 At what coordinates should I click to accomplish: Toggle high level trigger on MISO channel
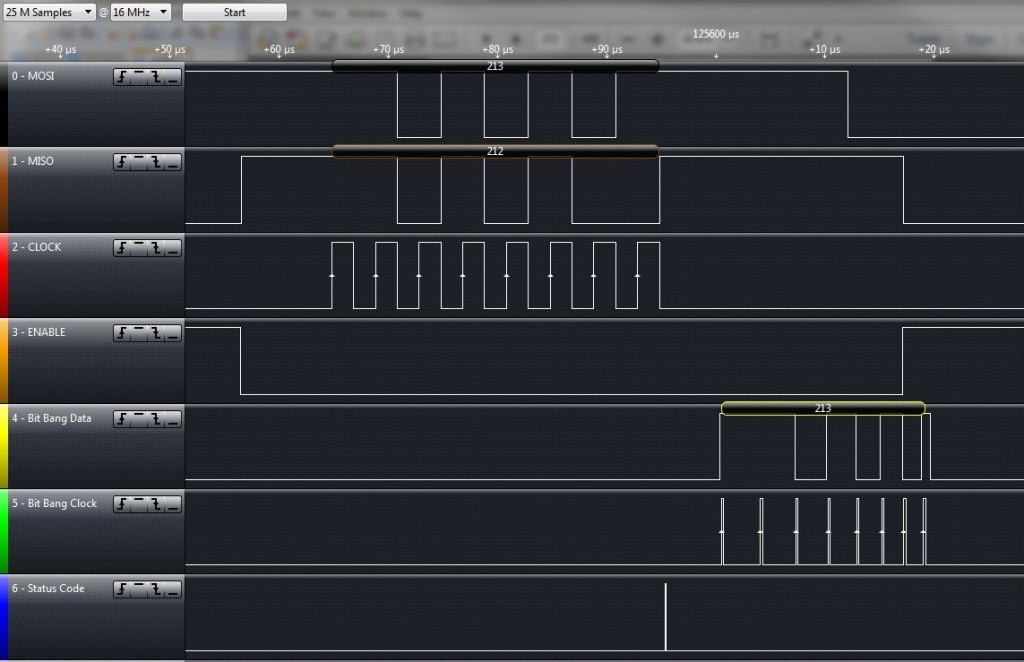[139, 163]
